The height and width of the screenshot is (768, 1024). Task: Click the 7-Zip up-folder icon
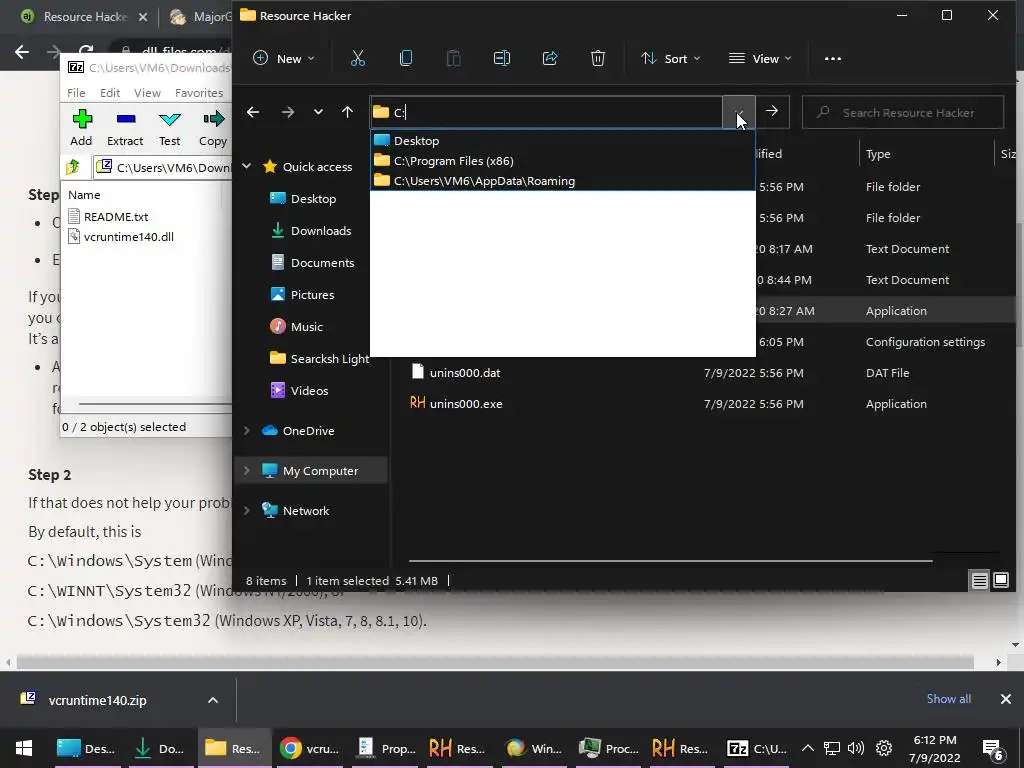[73, 167]
